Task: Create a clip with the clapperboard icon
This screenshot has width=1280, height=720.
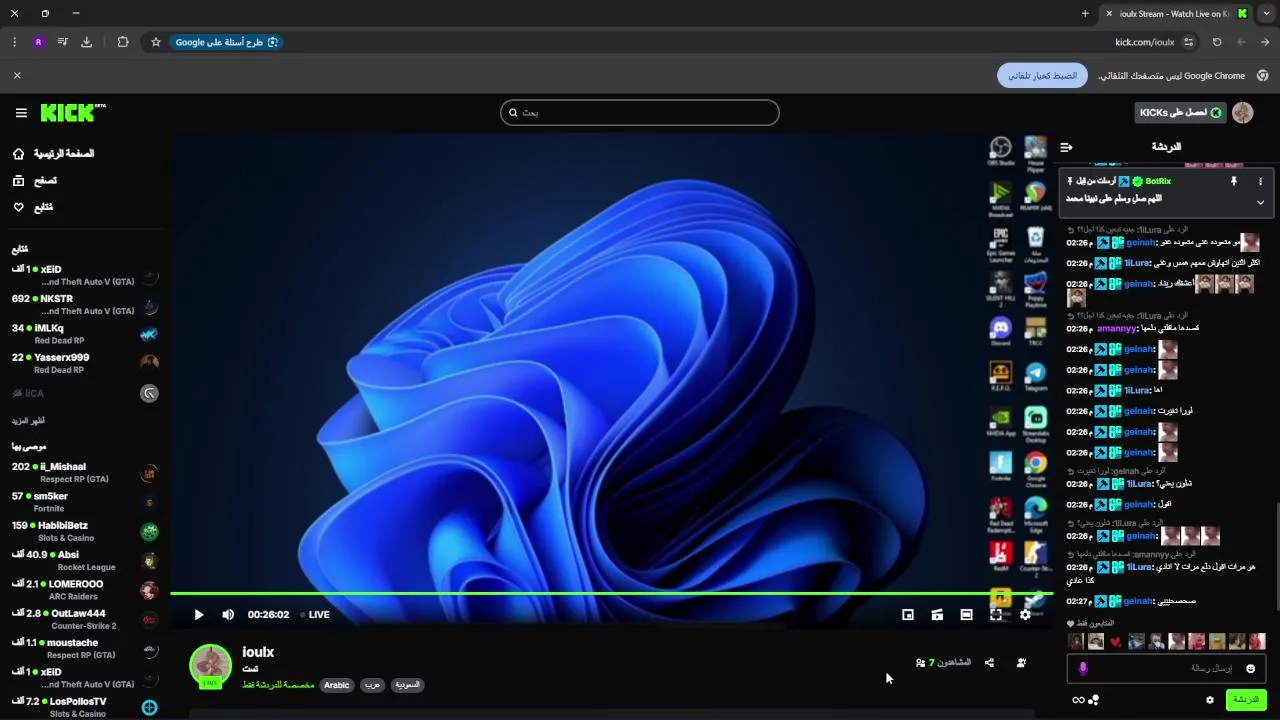Action: pyautogui.click(x=937, y=615)
